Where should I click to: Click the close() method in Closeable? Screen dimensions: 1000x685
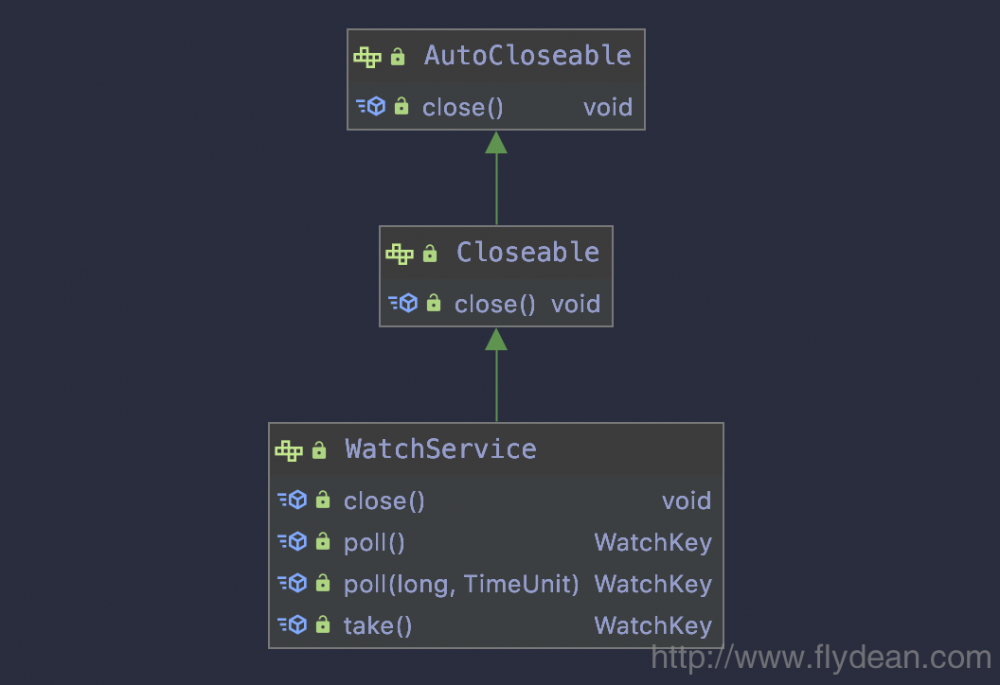[495, 304]
